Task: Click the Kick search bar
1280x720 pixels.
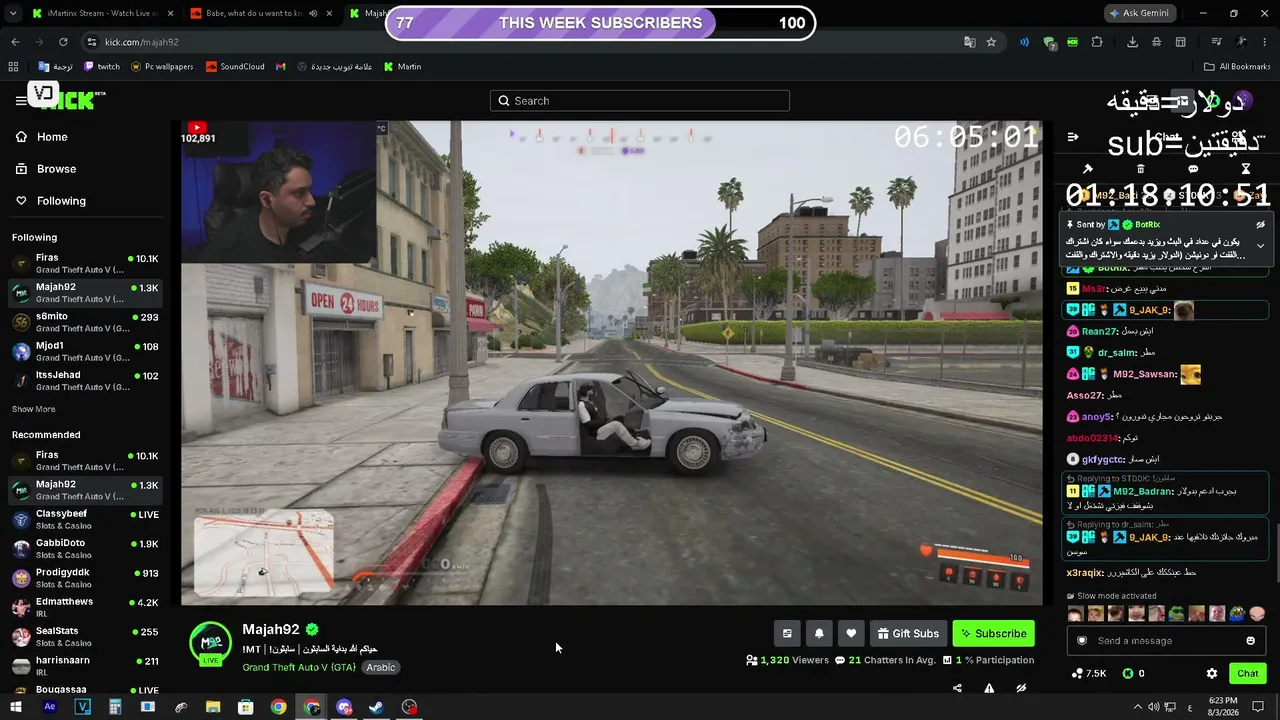Action: [x=640, y=101]
